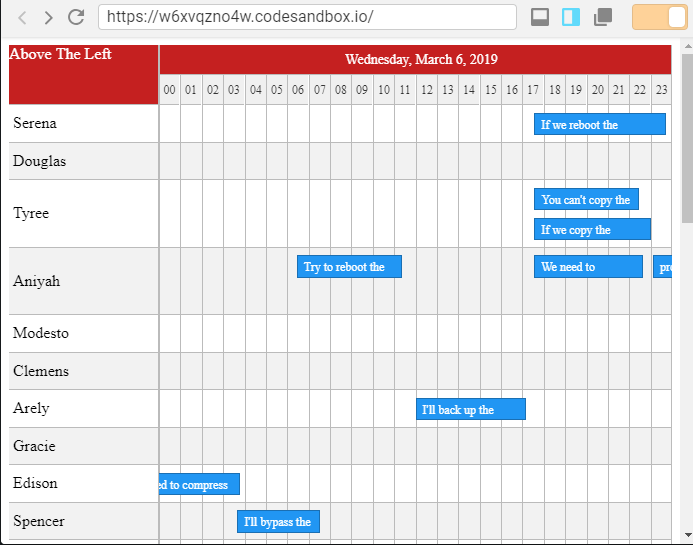Click the scrollbar down arrow

coord(688,535)
